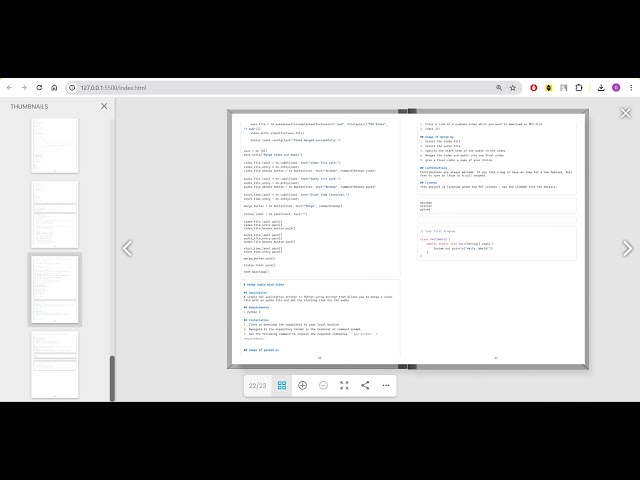Select the first thumbnail in the panel
Screen dimensions: 640x480
coord(54,146)
